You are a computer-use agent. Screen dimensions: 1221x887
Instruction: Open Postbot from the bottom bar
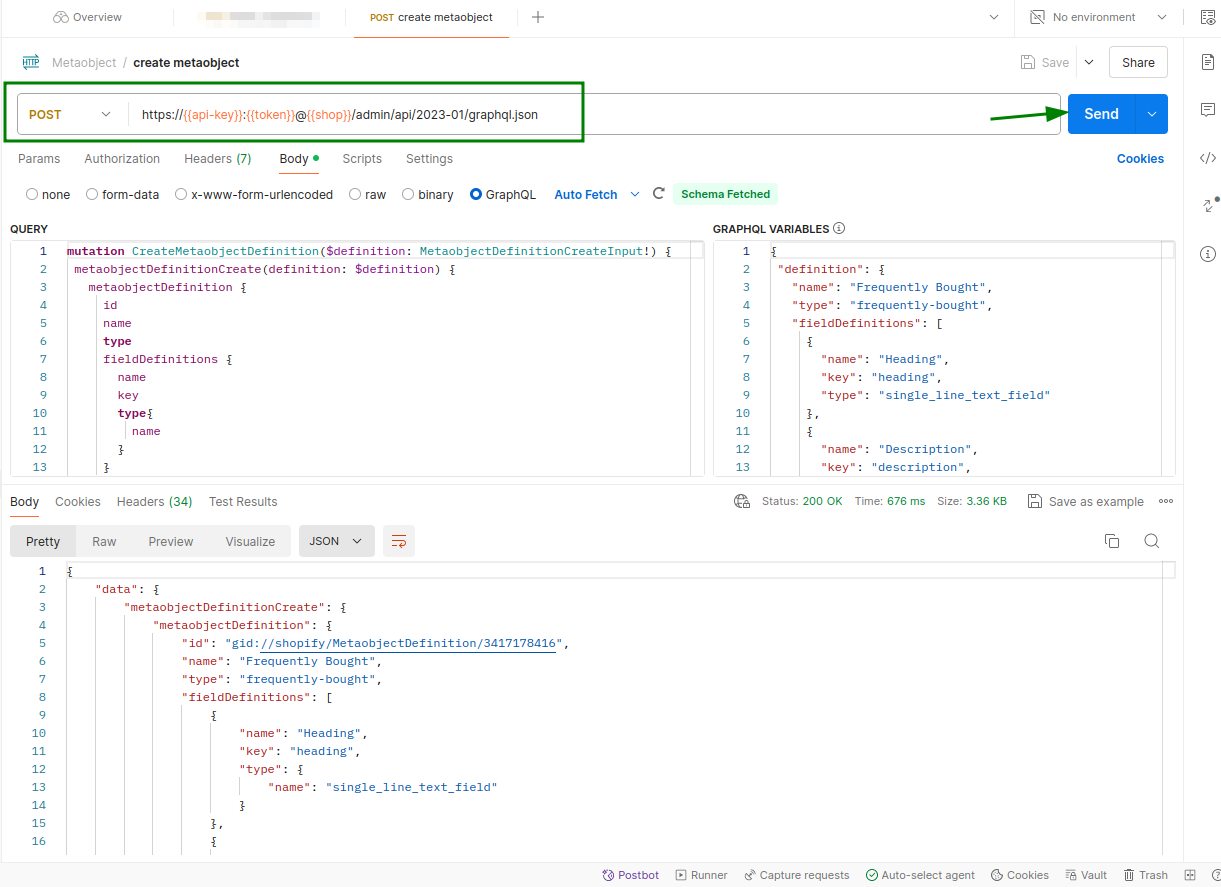tap(630, 874)
